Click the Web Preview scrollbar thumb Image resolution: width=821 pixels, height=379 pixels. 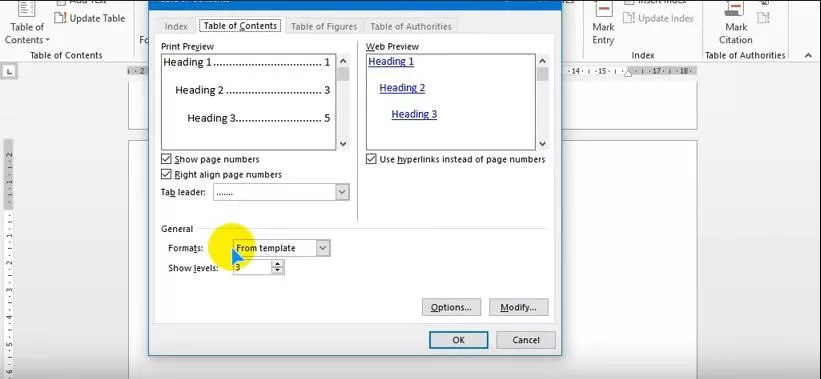(x=542, y=74)
